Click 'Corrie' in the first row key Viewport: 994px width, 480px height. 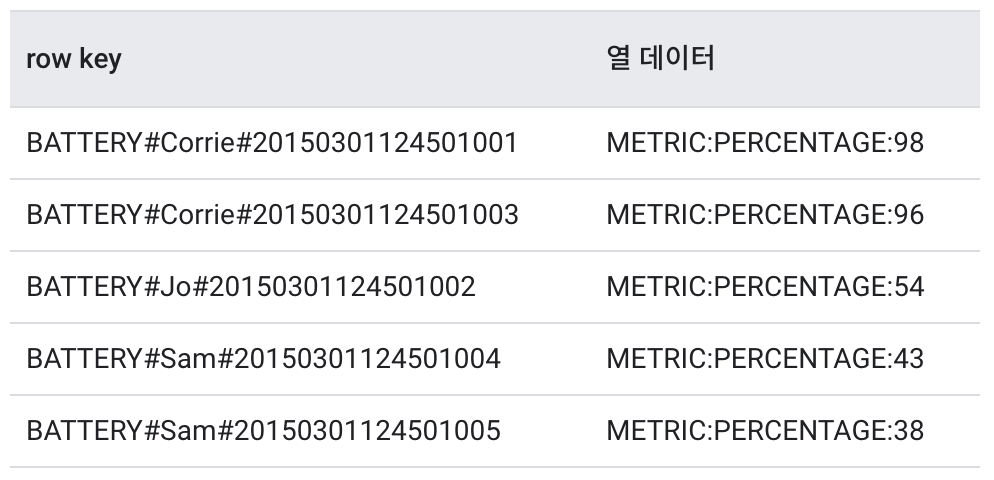point(196,143)
